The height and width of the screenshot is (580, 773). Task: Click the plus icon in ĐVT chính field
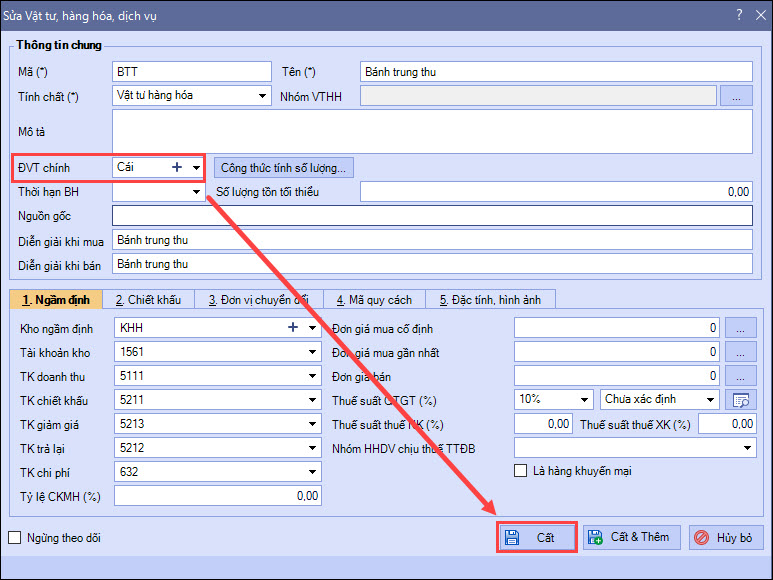[177, 168]
